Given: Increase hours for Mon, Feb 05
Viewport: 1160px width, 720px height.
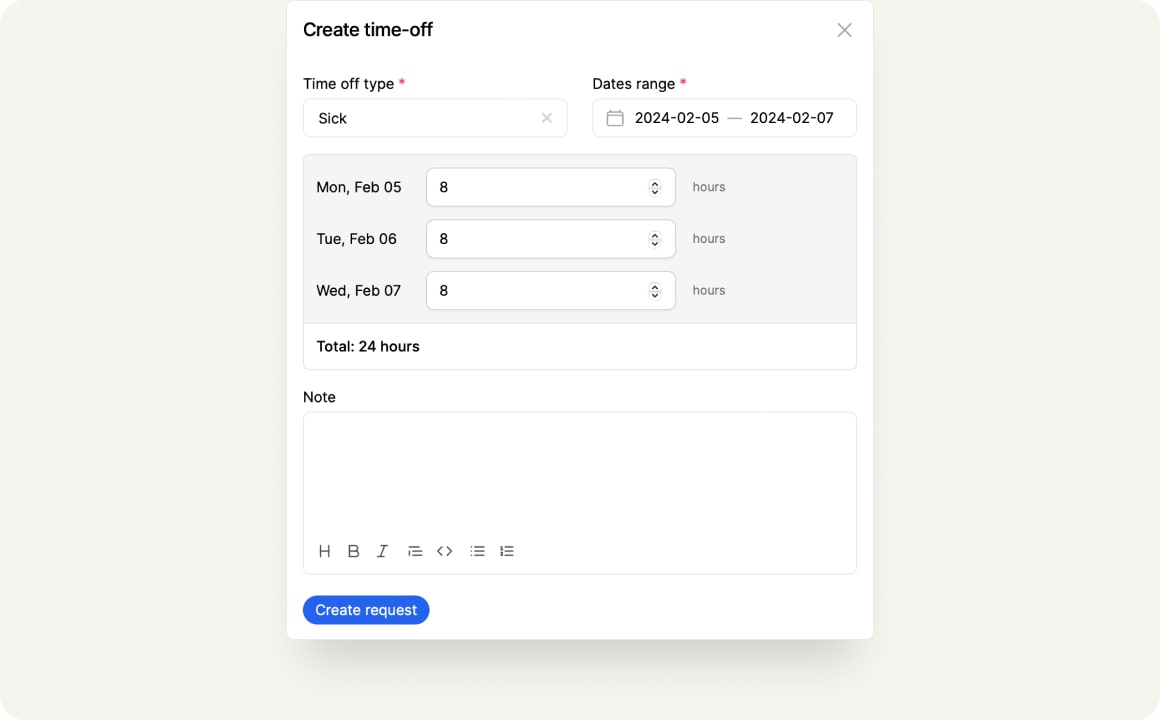Looking at the screenshot, I should (655, 182).
